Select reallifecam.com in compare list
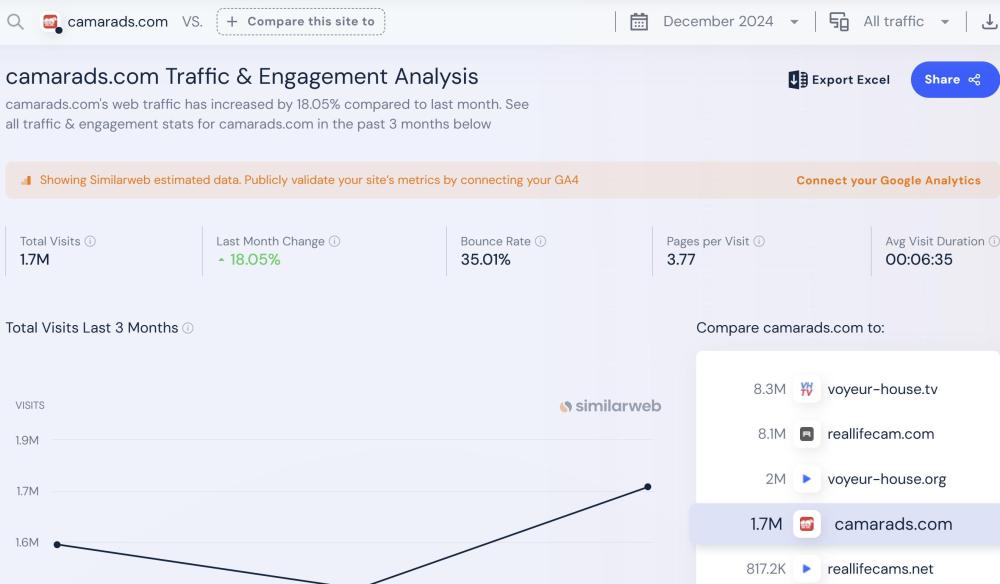Screen dimensions: 1000x584 click(880, 434)
